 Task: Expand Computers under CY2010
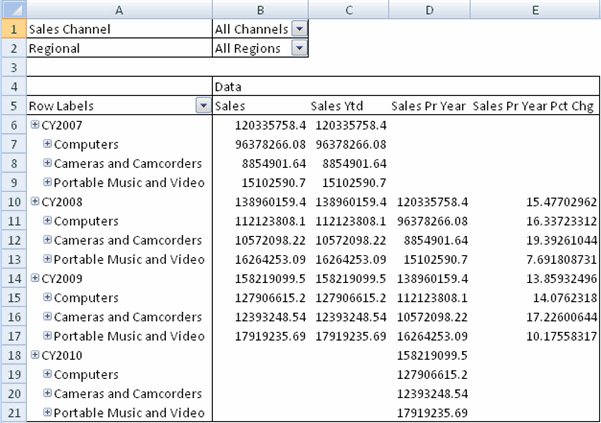[x=47, y=374]
